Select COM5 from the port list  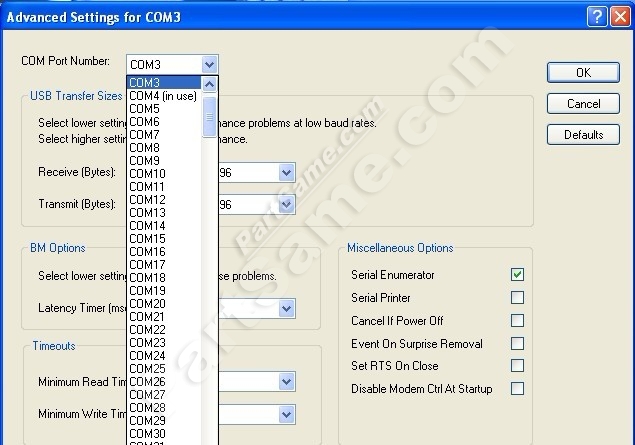pos(164,109)
